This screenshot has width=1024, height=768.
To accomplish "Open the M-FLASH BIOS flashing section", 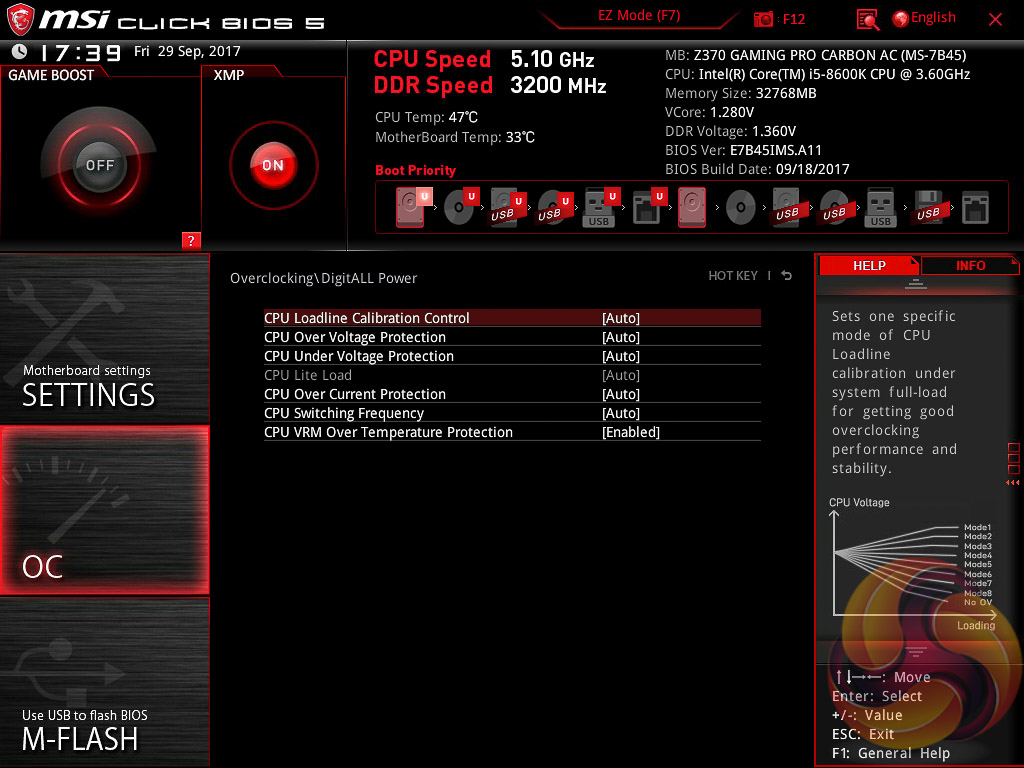I will (104, 682).
